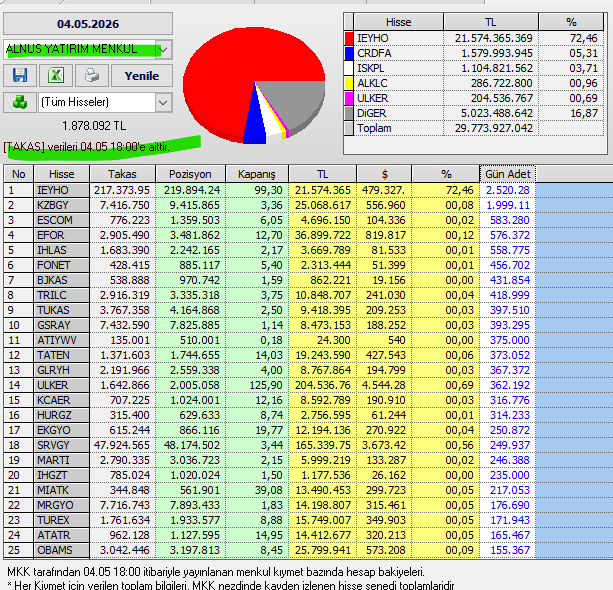
Task: Sort by the Takas column header
Action: (x=122, y=174)
